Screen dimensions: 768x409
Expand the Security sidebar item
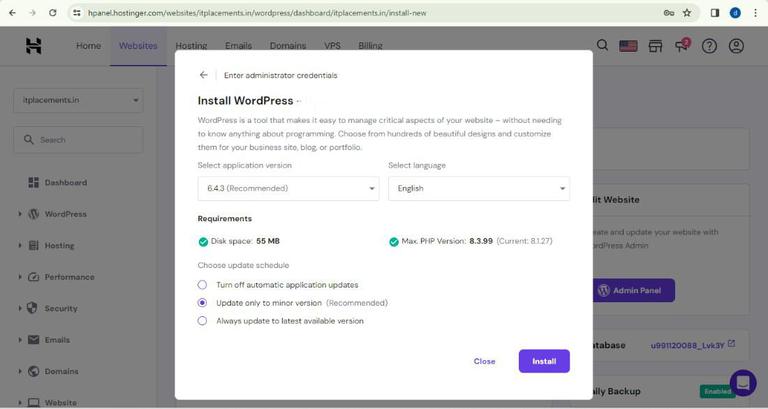pos(60,308)
